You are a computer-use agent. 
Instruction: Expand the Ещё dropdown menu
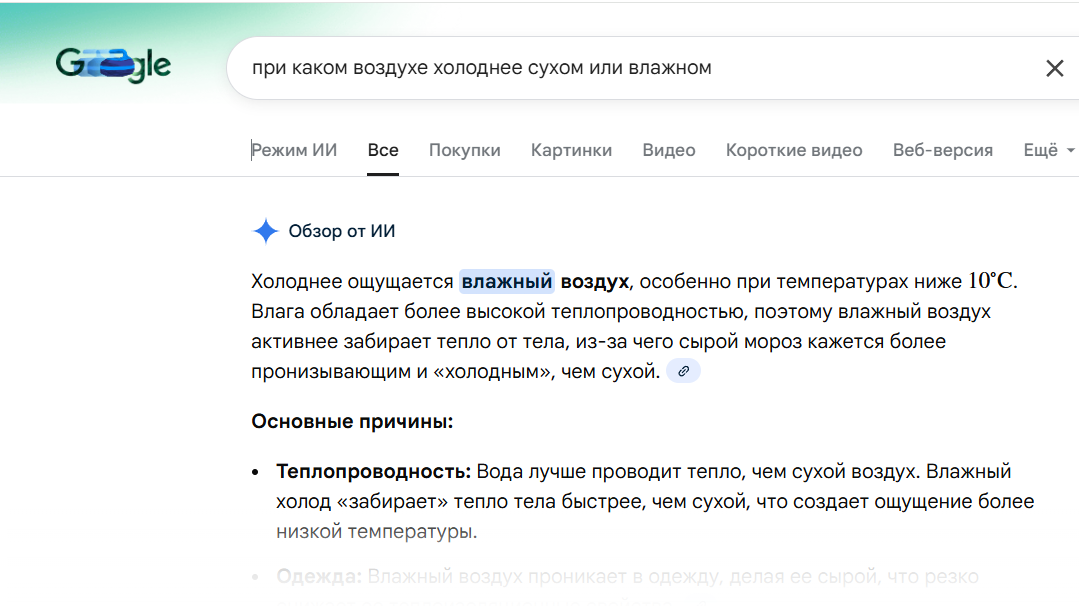click(x=1048, y=150)
